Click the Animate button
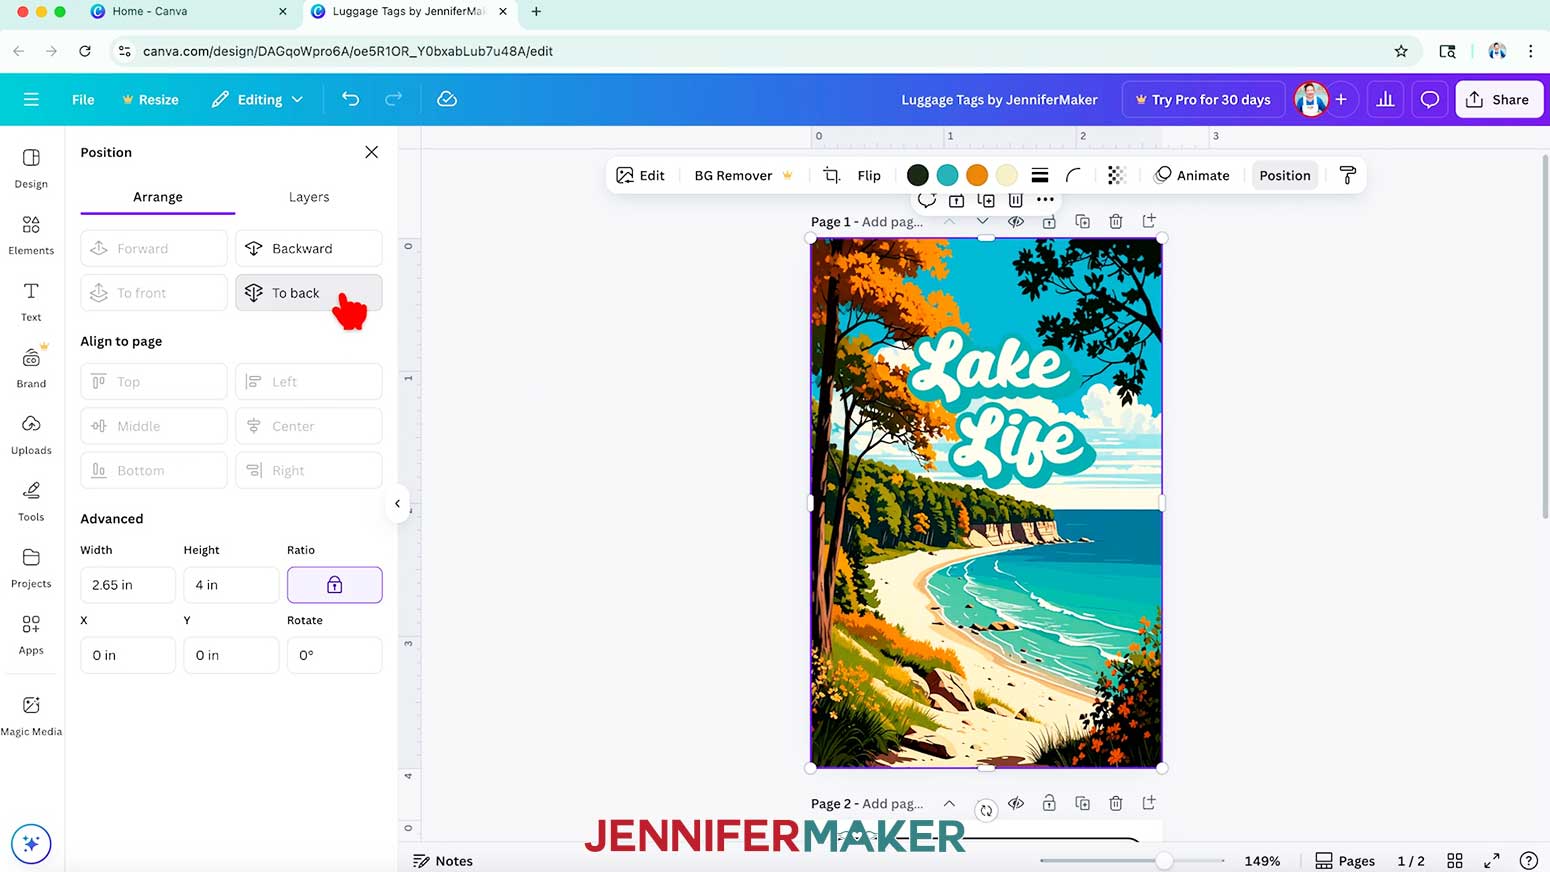 point(1192,175)
